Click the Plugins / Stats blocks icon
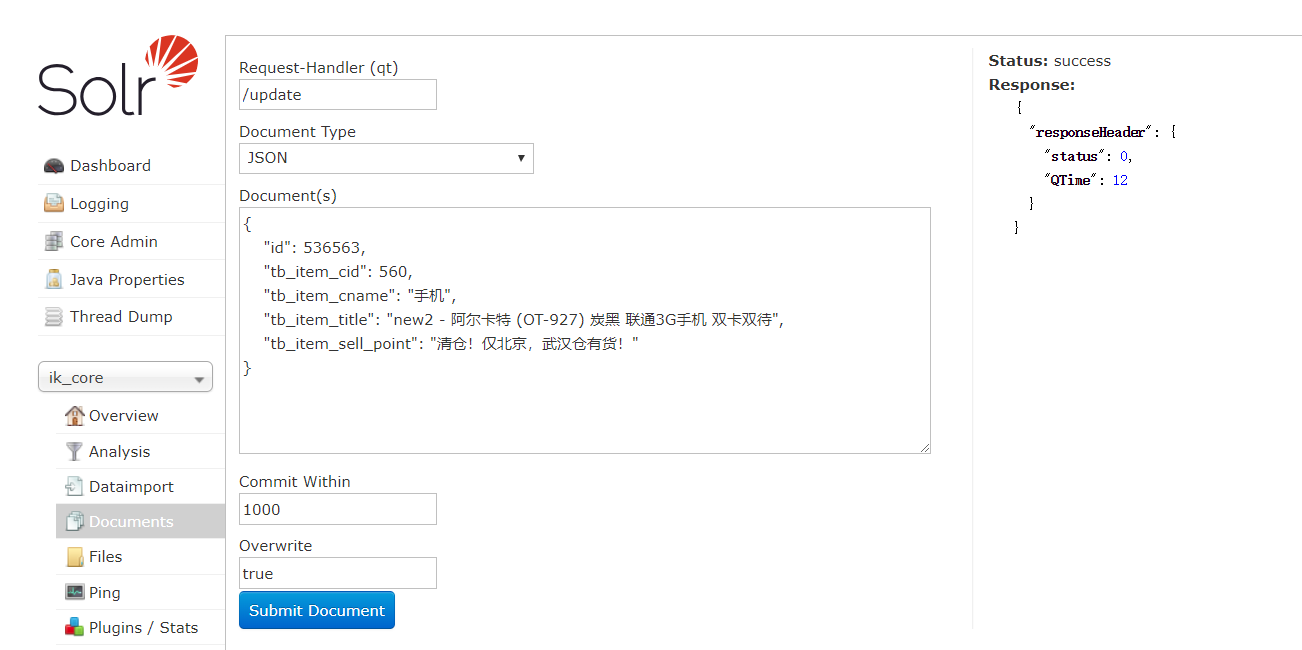 (x=75, y=627)
